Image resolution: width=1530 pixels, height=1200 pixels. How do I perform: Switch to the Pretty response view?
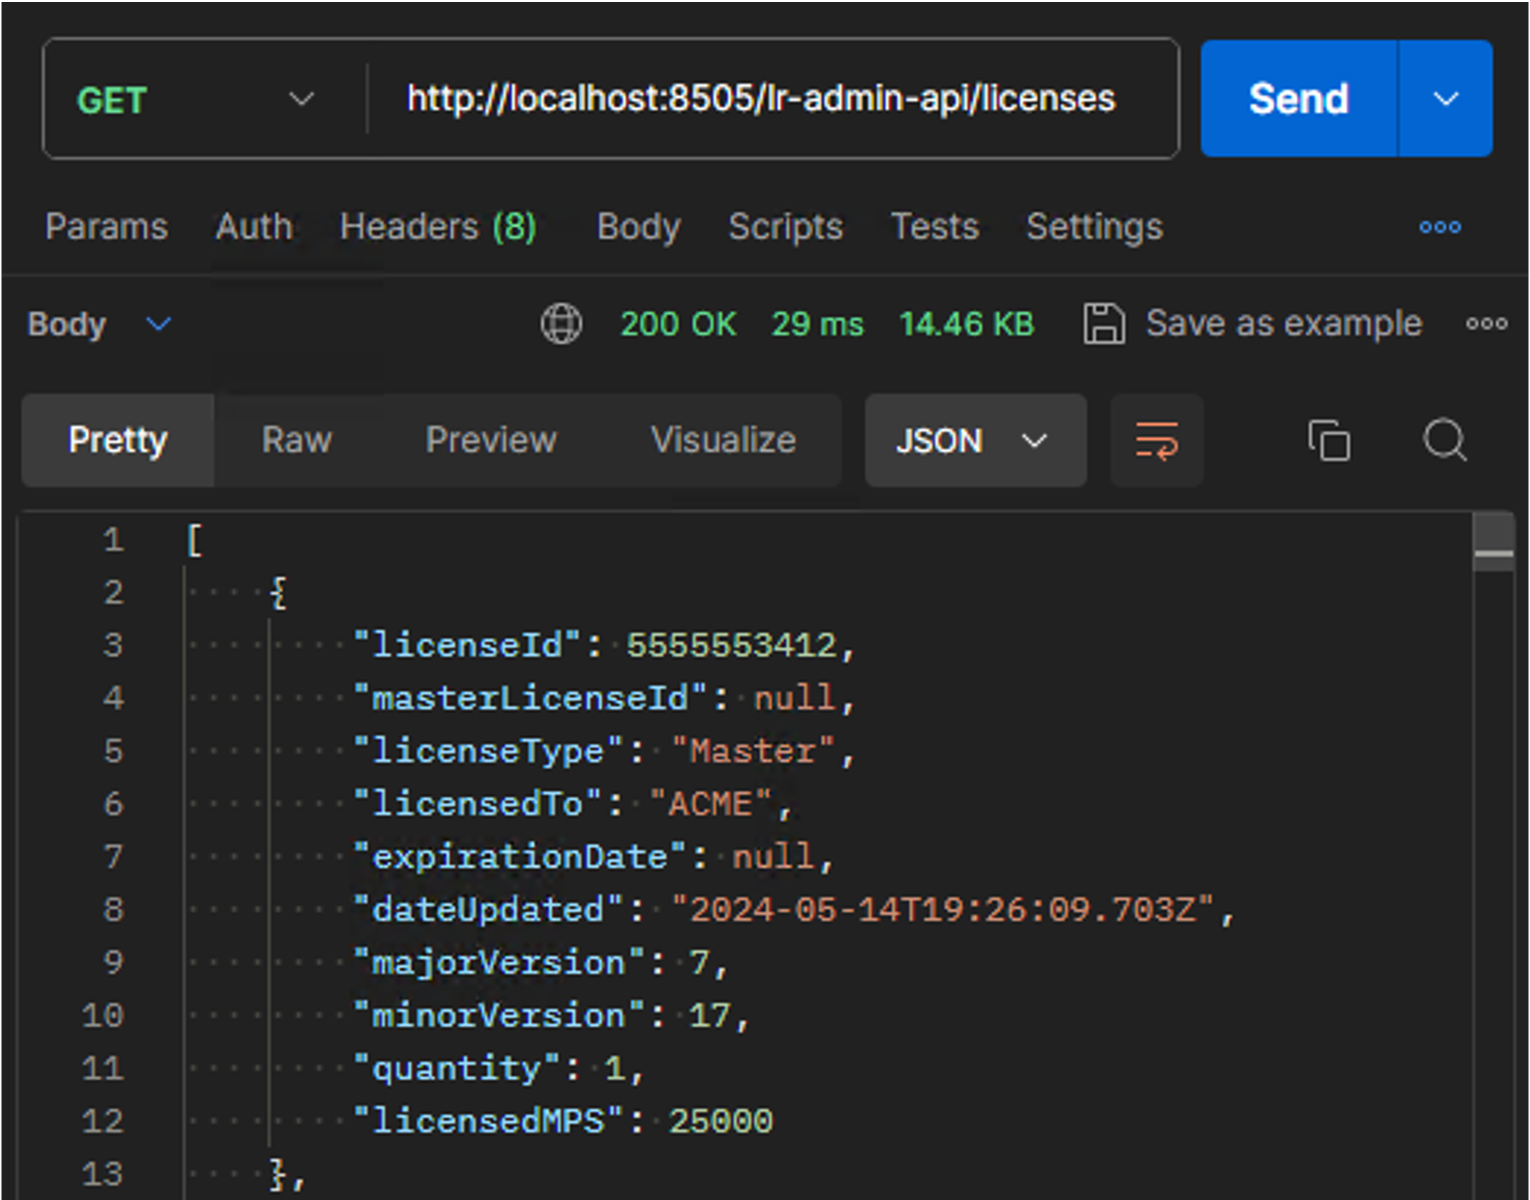coord(117,440)
